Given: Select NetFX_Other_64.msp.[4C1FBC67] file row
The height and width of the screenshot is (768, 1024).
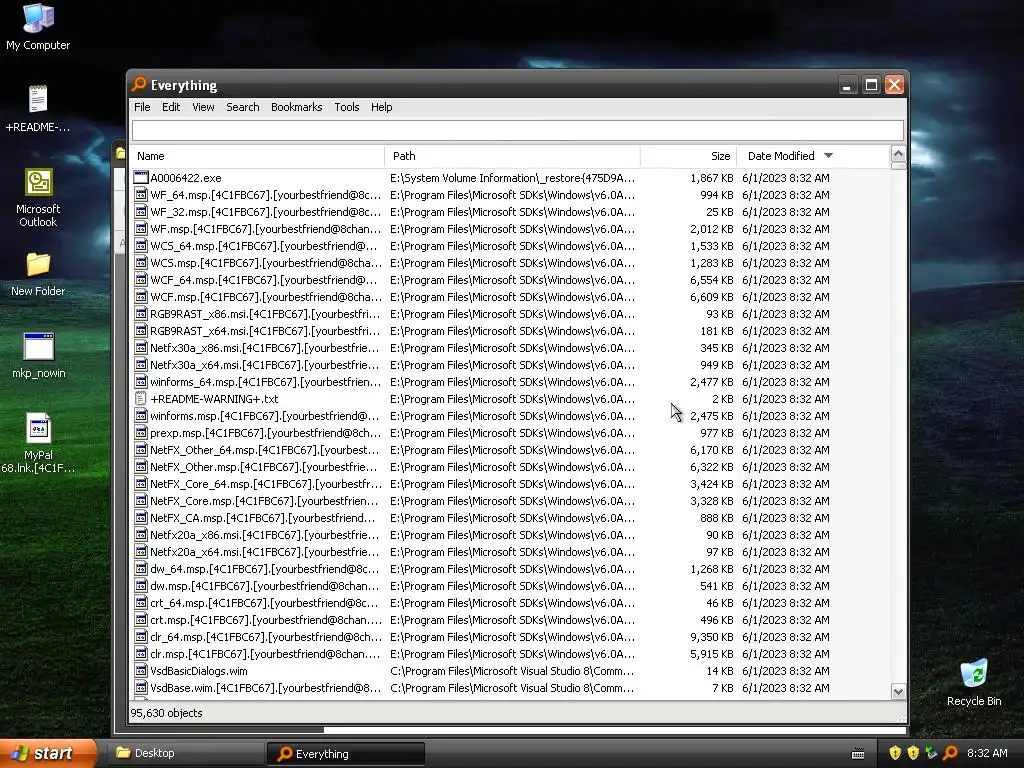Looking at the screenshot, I should (511, 449).
